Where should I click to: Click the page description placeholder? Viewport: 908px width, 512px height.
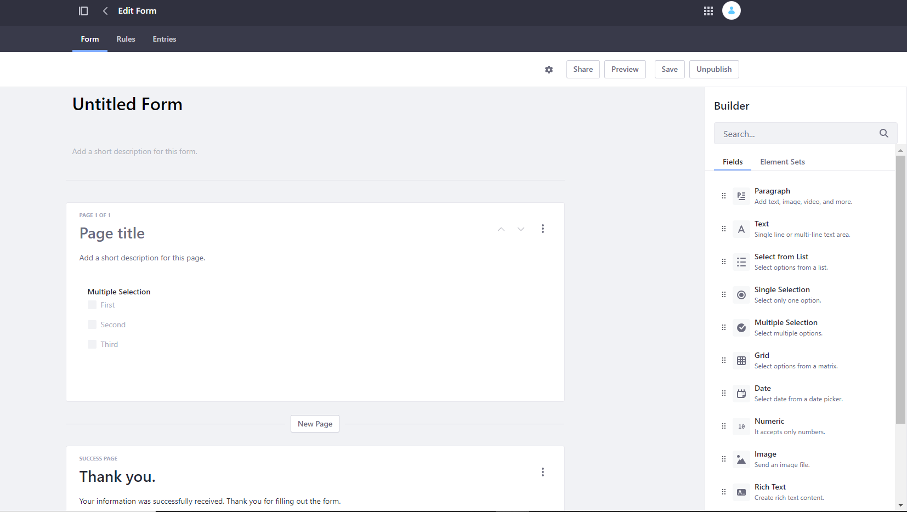142,258
